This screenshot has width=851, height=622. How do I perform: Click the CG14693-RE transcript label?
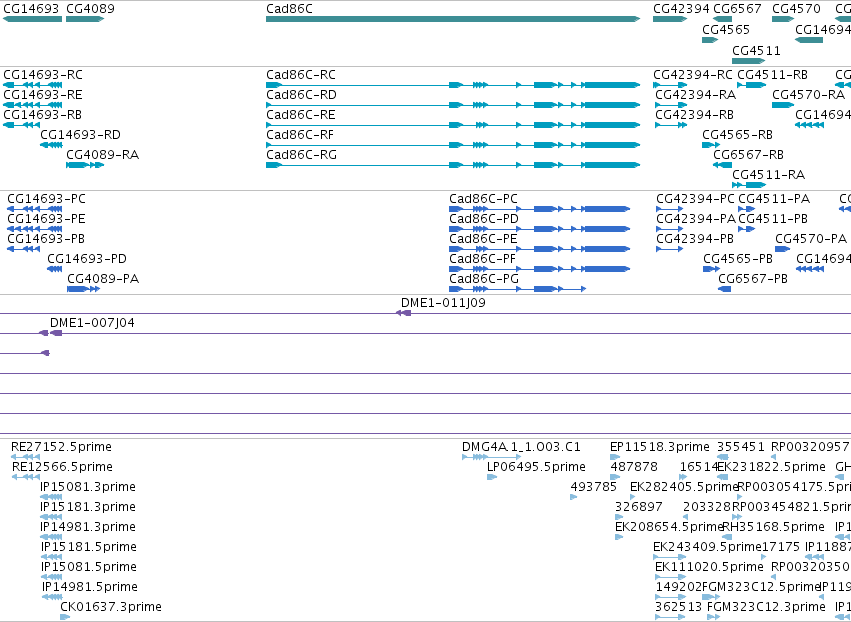[43, 94]
